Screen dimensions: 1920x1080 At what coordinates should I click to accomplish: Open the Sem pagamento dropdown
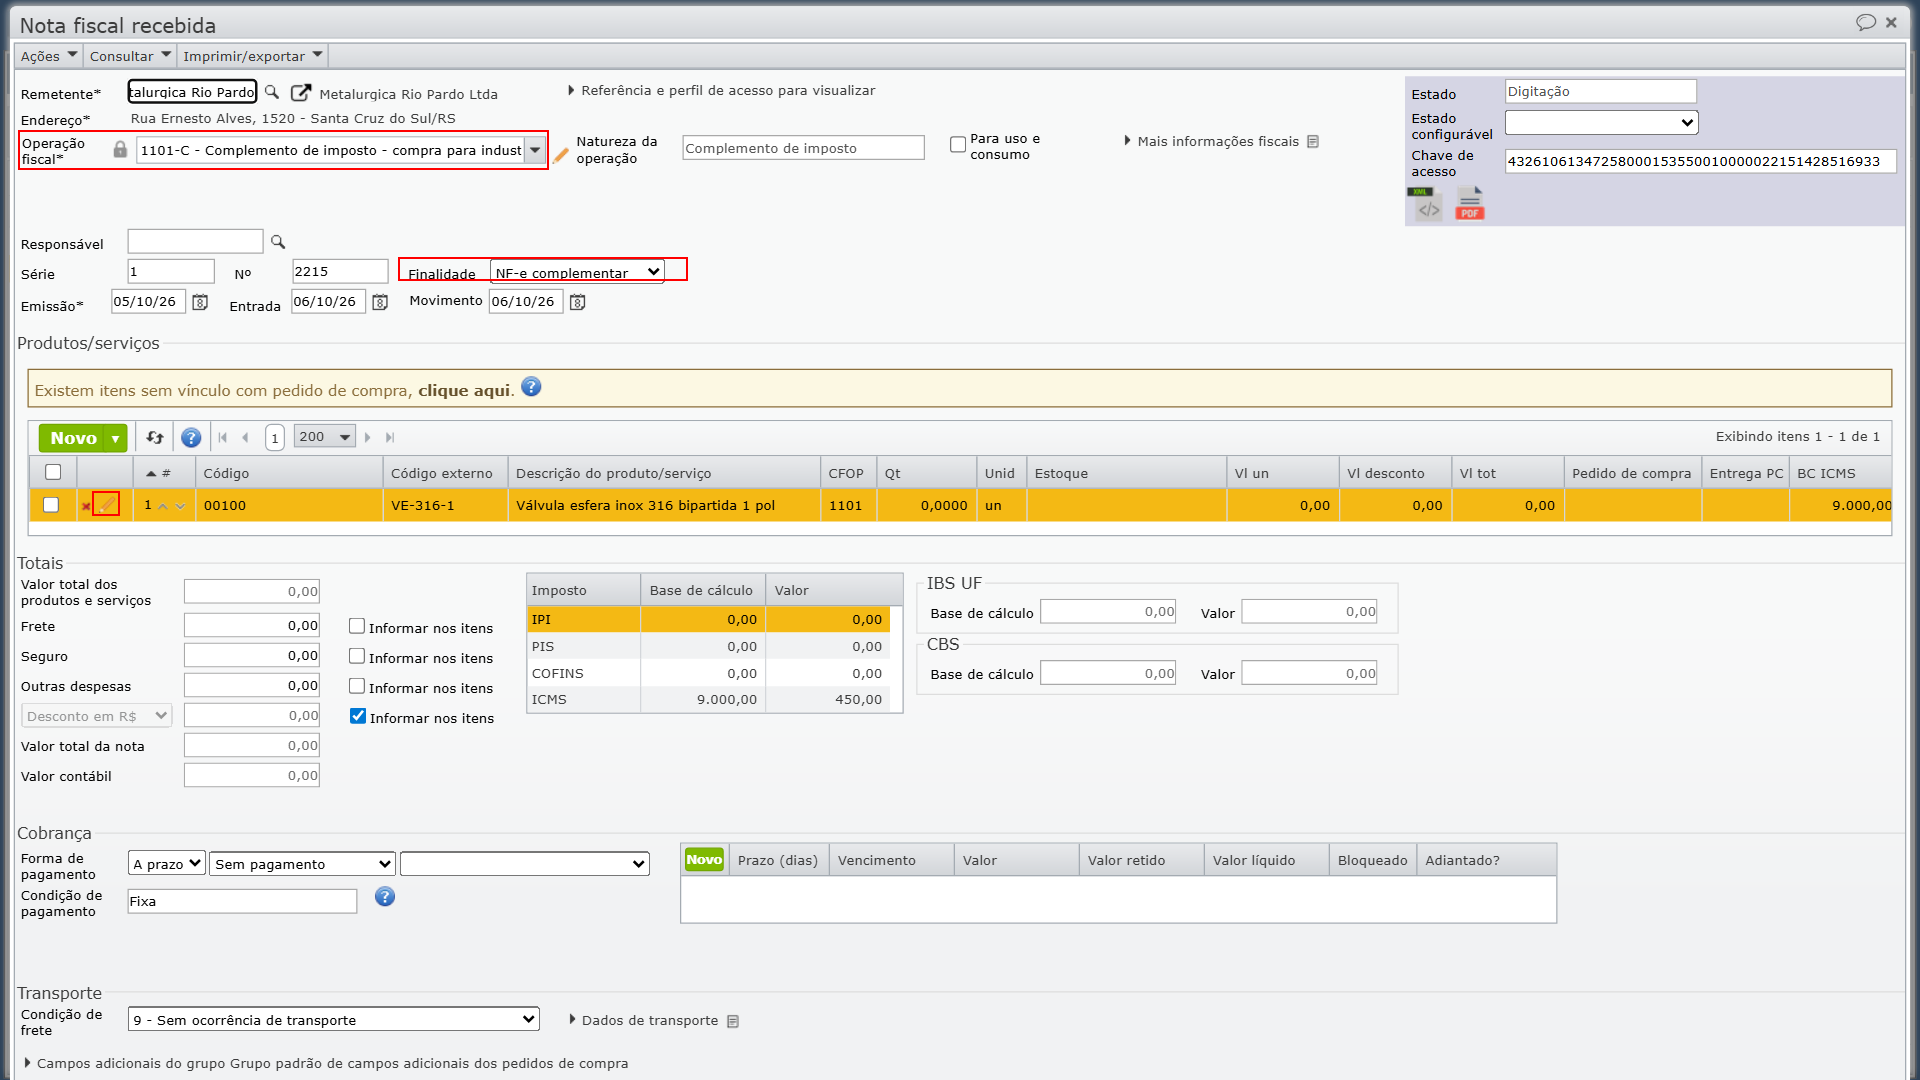point(302,863)
